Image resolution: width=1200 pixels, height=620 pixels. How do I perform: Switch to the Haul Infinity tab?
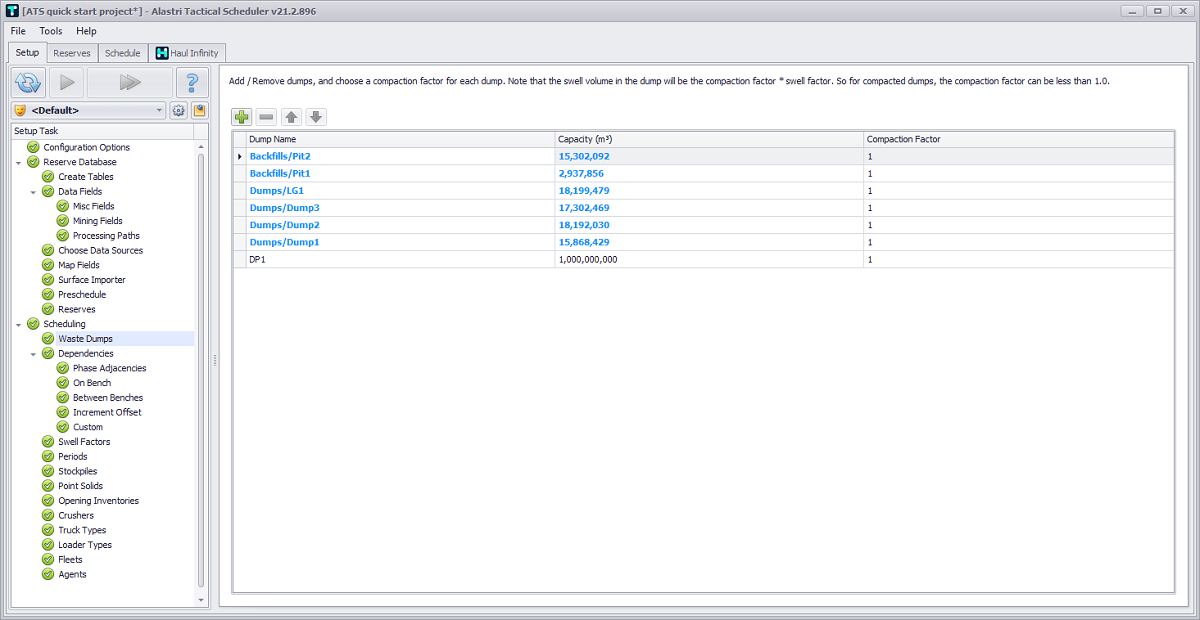[188, 53]
